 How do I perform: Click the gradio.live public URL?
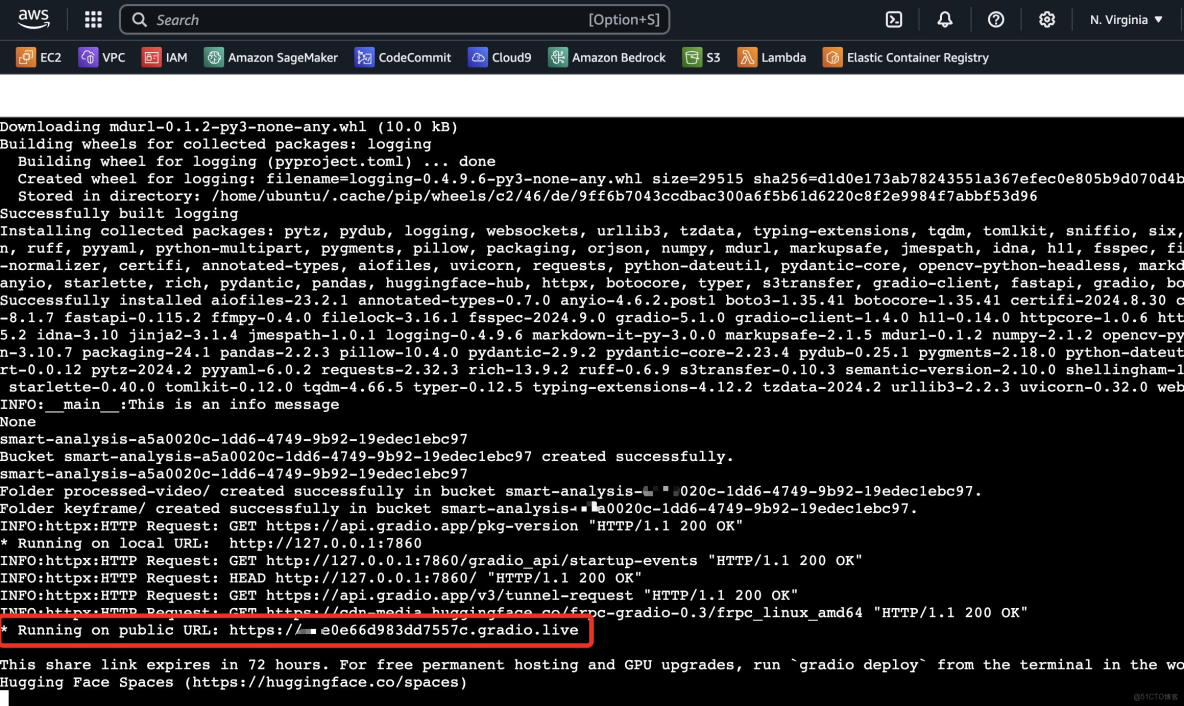(x=404, y=630)
